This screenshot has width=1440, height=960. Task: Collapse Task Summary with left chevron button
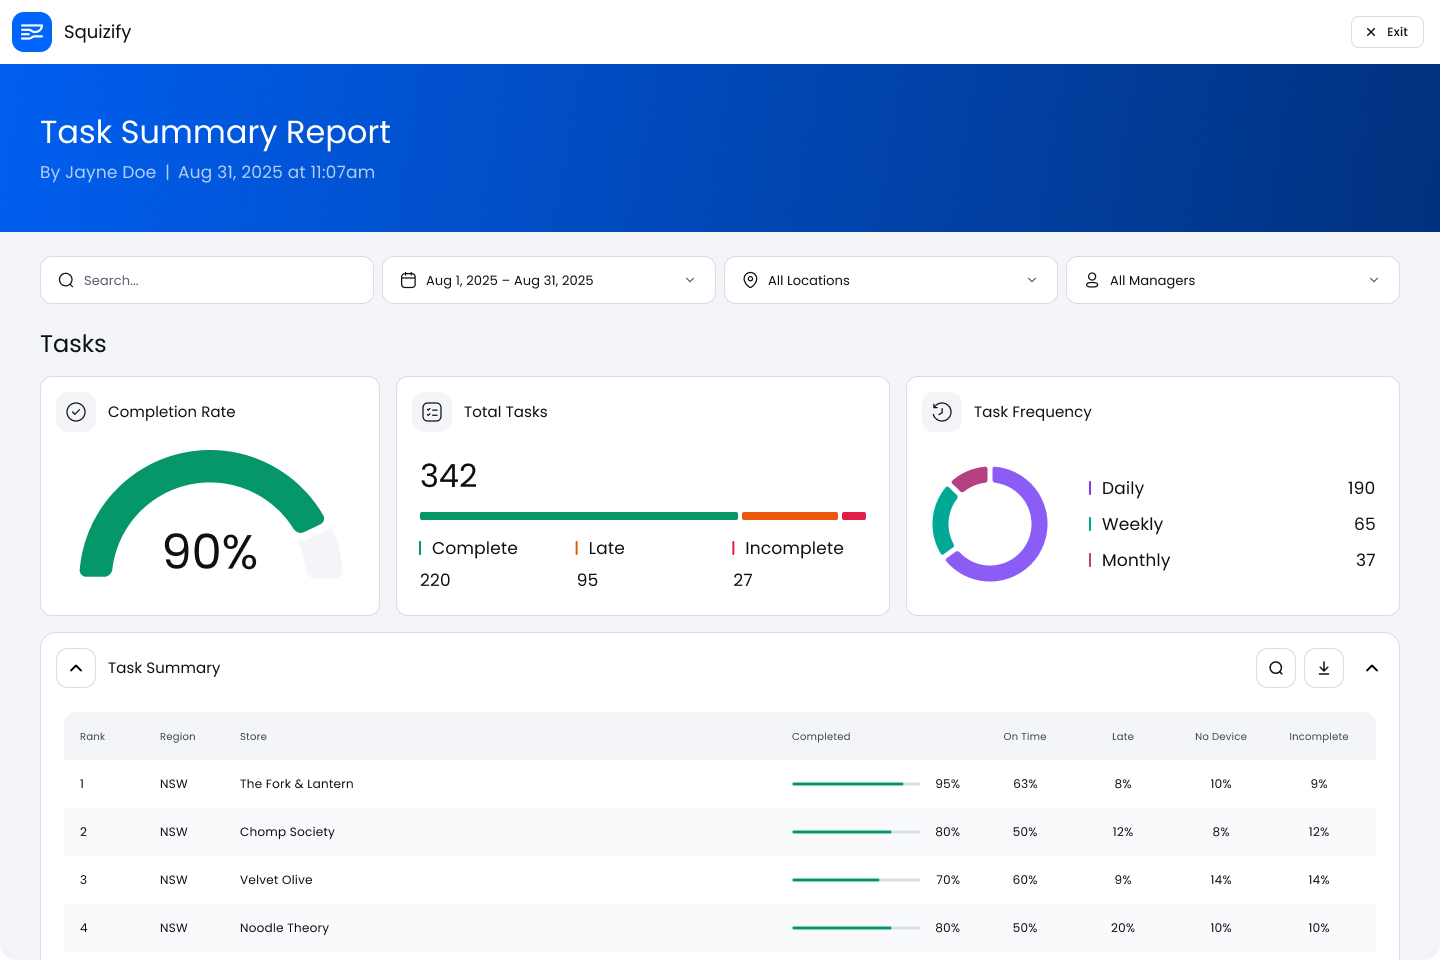[x=76, y=668]
